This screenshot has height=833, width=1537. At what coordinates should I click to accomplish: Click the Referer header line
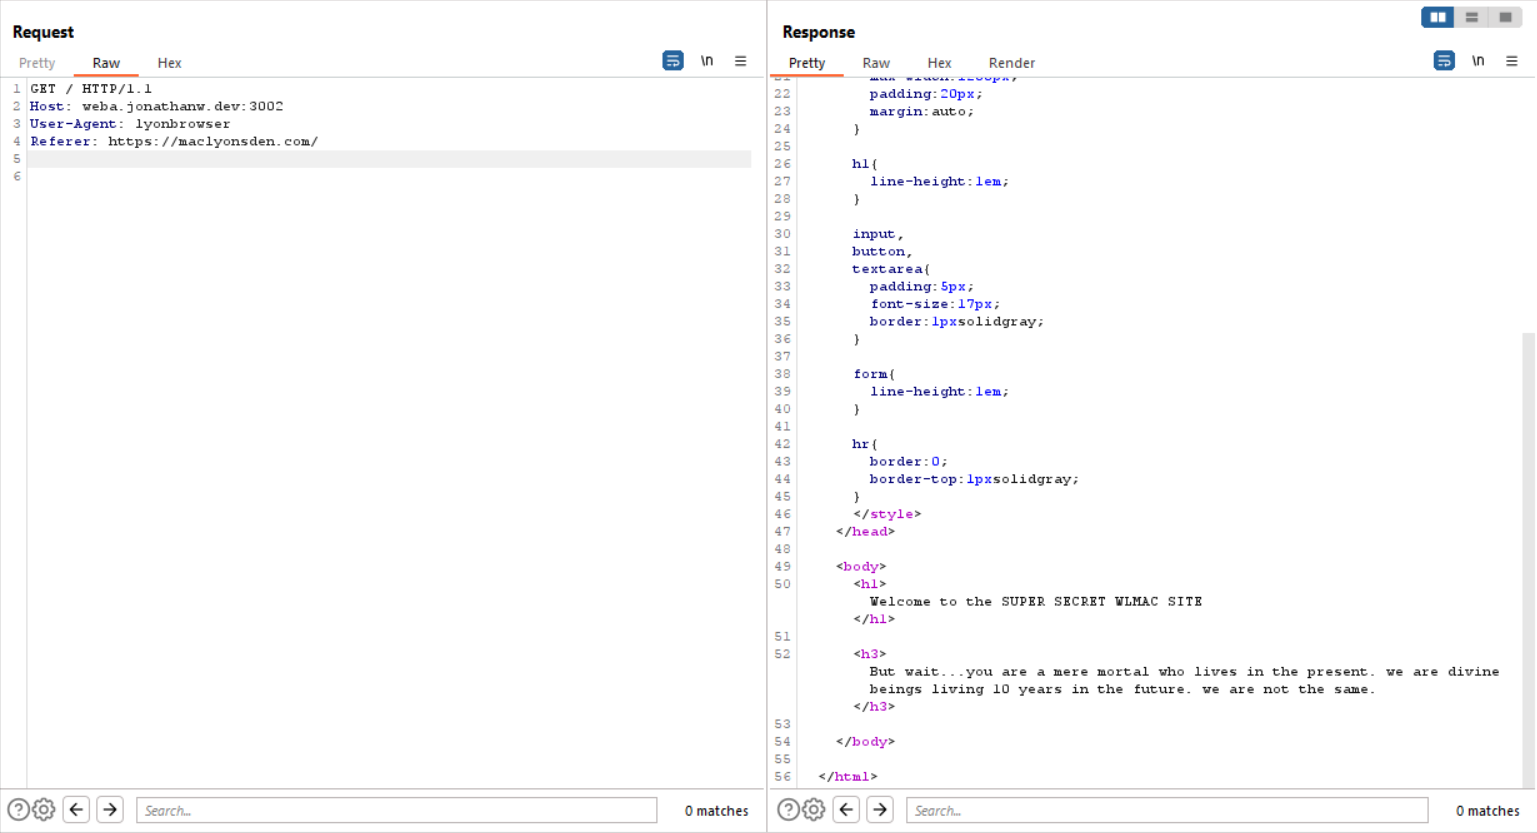point(174,141)
